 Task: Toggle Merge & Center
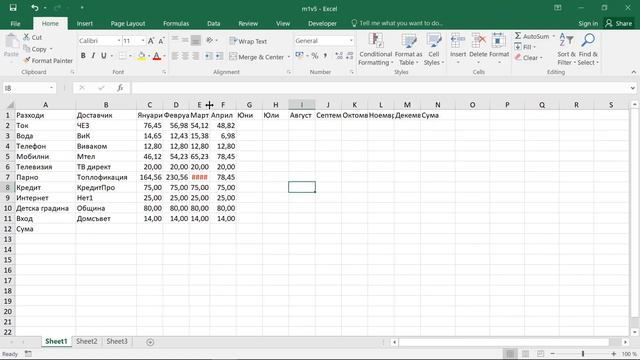(x=256, y=57)
